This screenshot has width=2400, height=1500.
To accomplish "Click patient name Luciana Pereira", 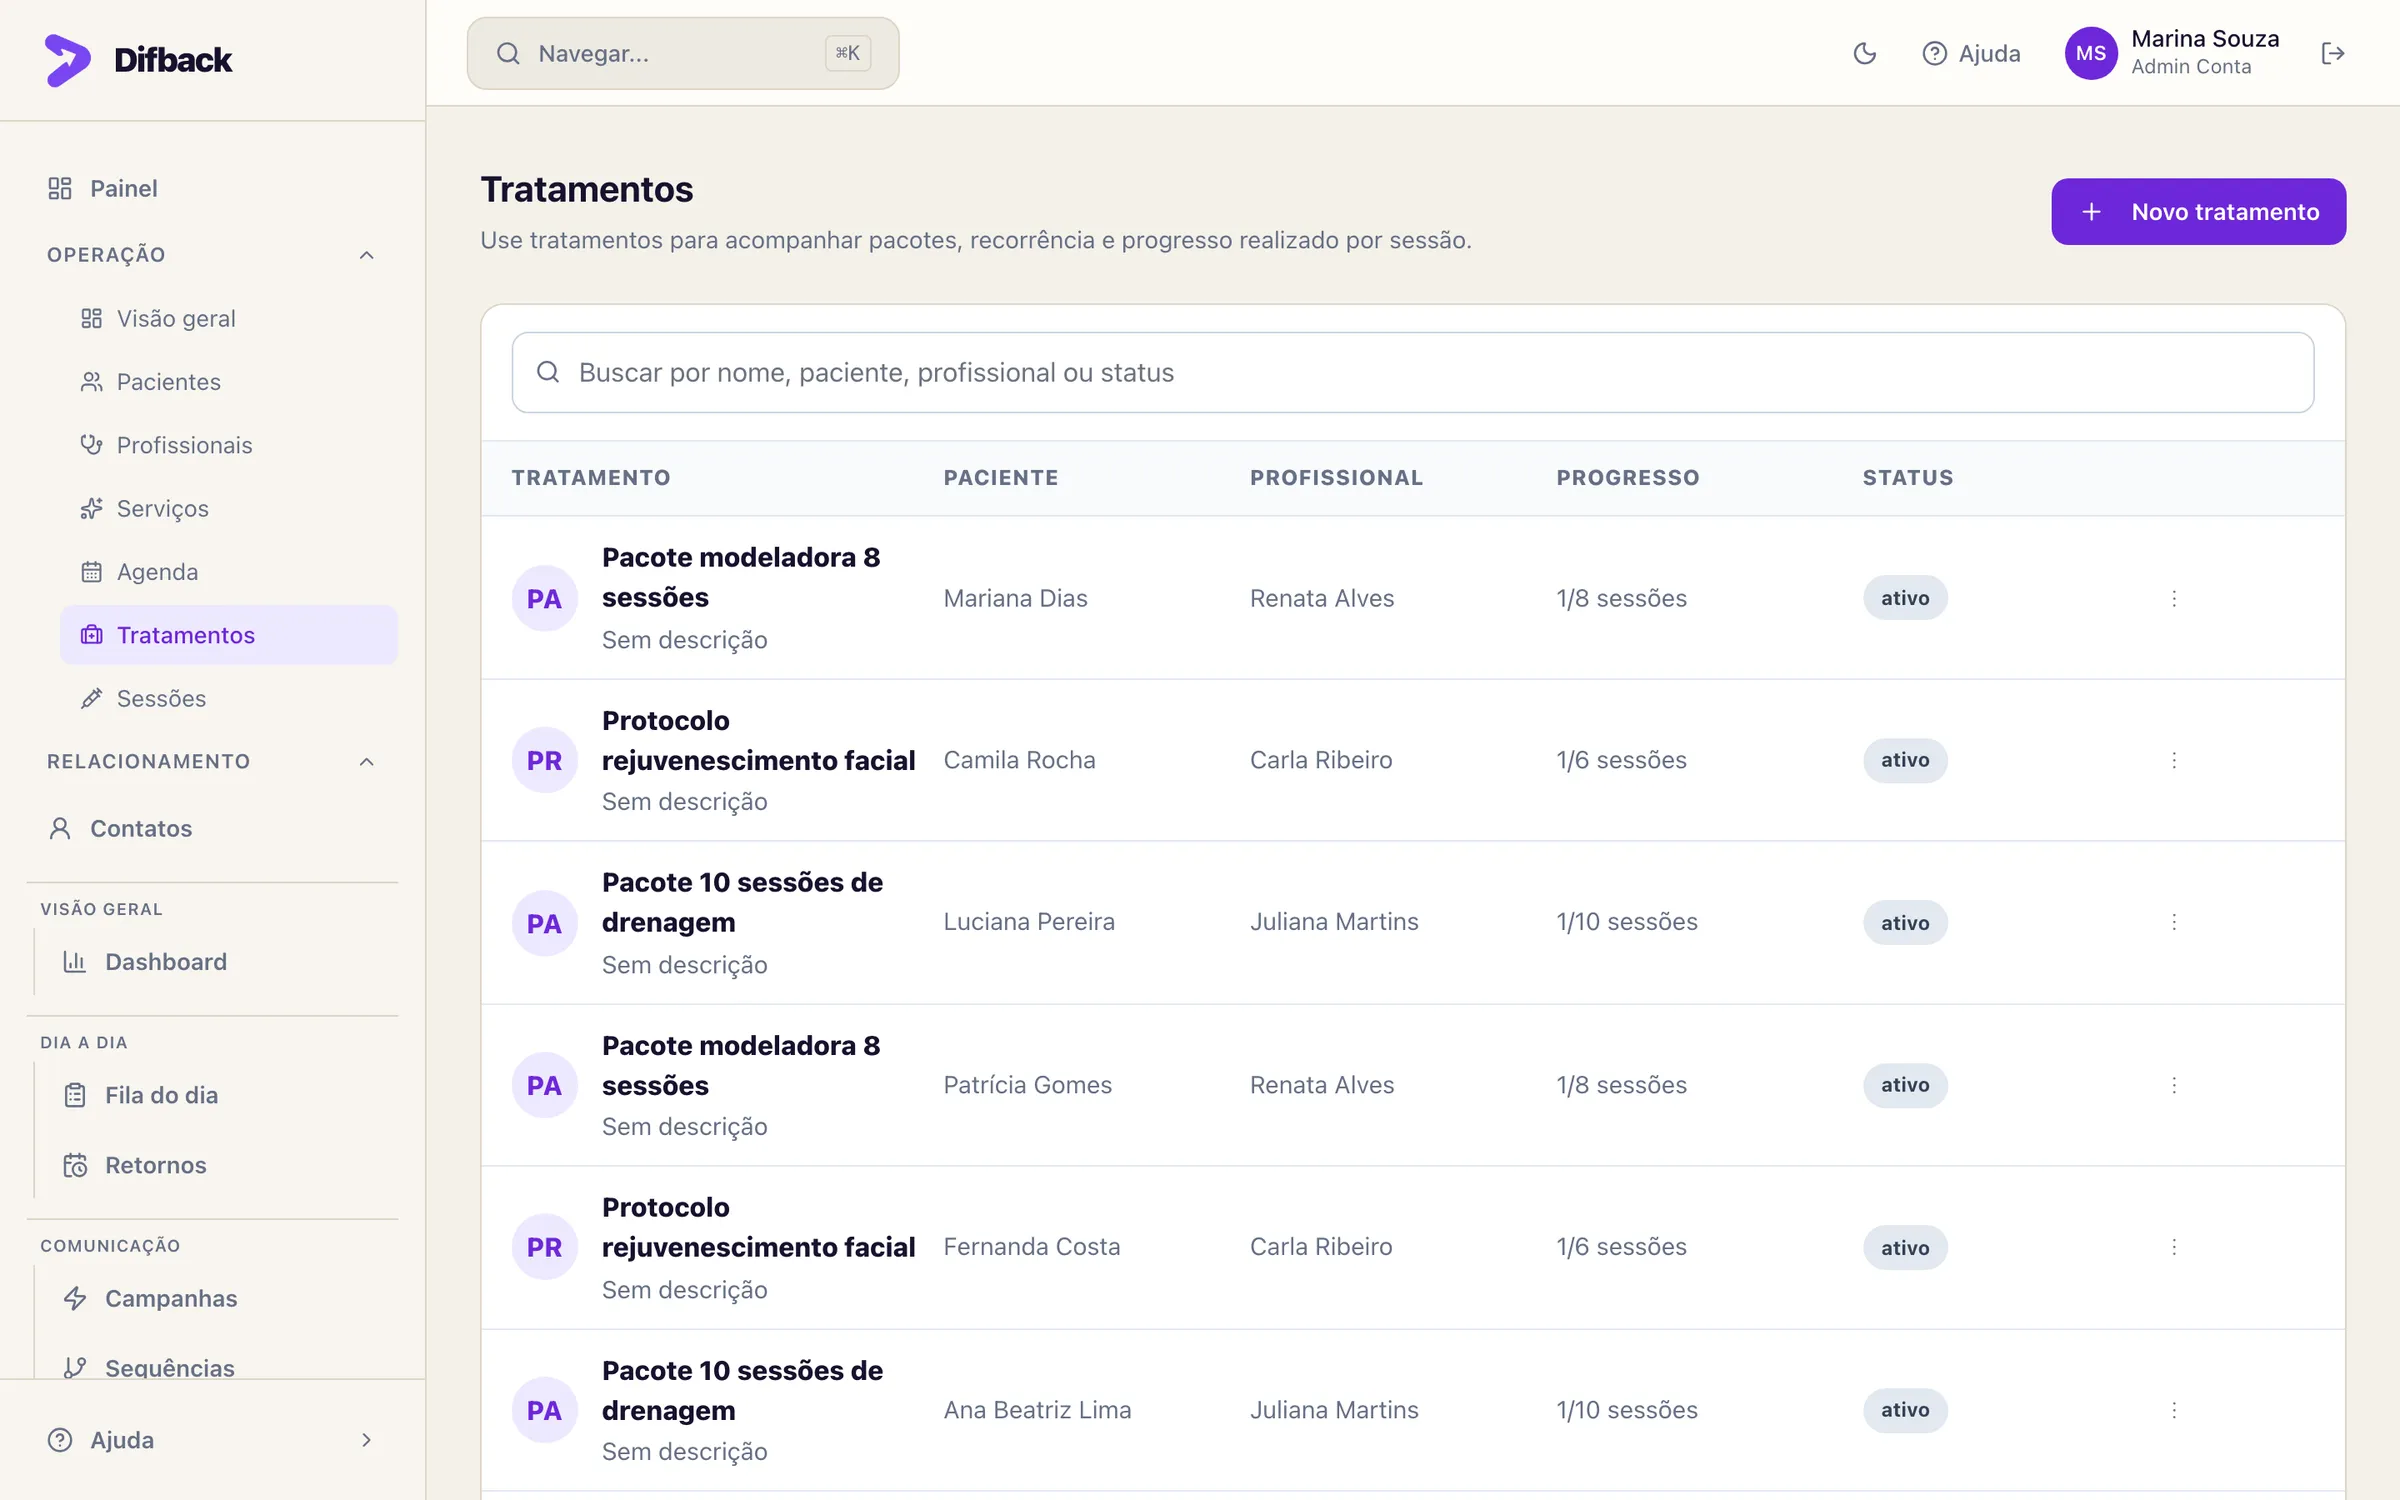I will pyautogui.click(x=1029, y=922).
